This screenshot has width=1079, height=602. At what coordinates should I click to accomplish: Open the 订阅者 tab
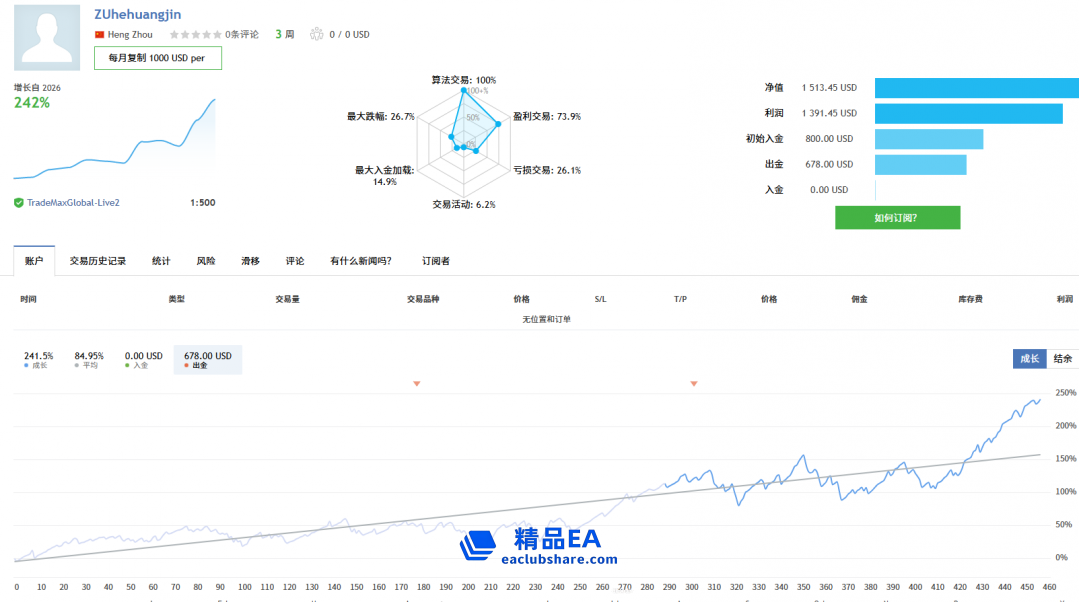click(436, 260)
